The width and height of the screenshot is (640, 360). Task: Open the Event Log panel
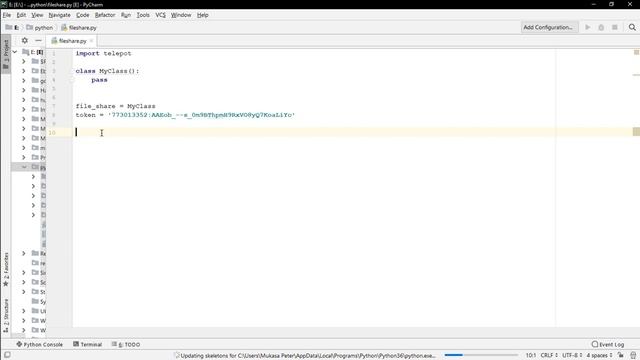tap(608, 344)
